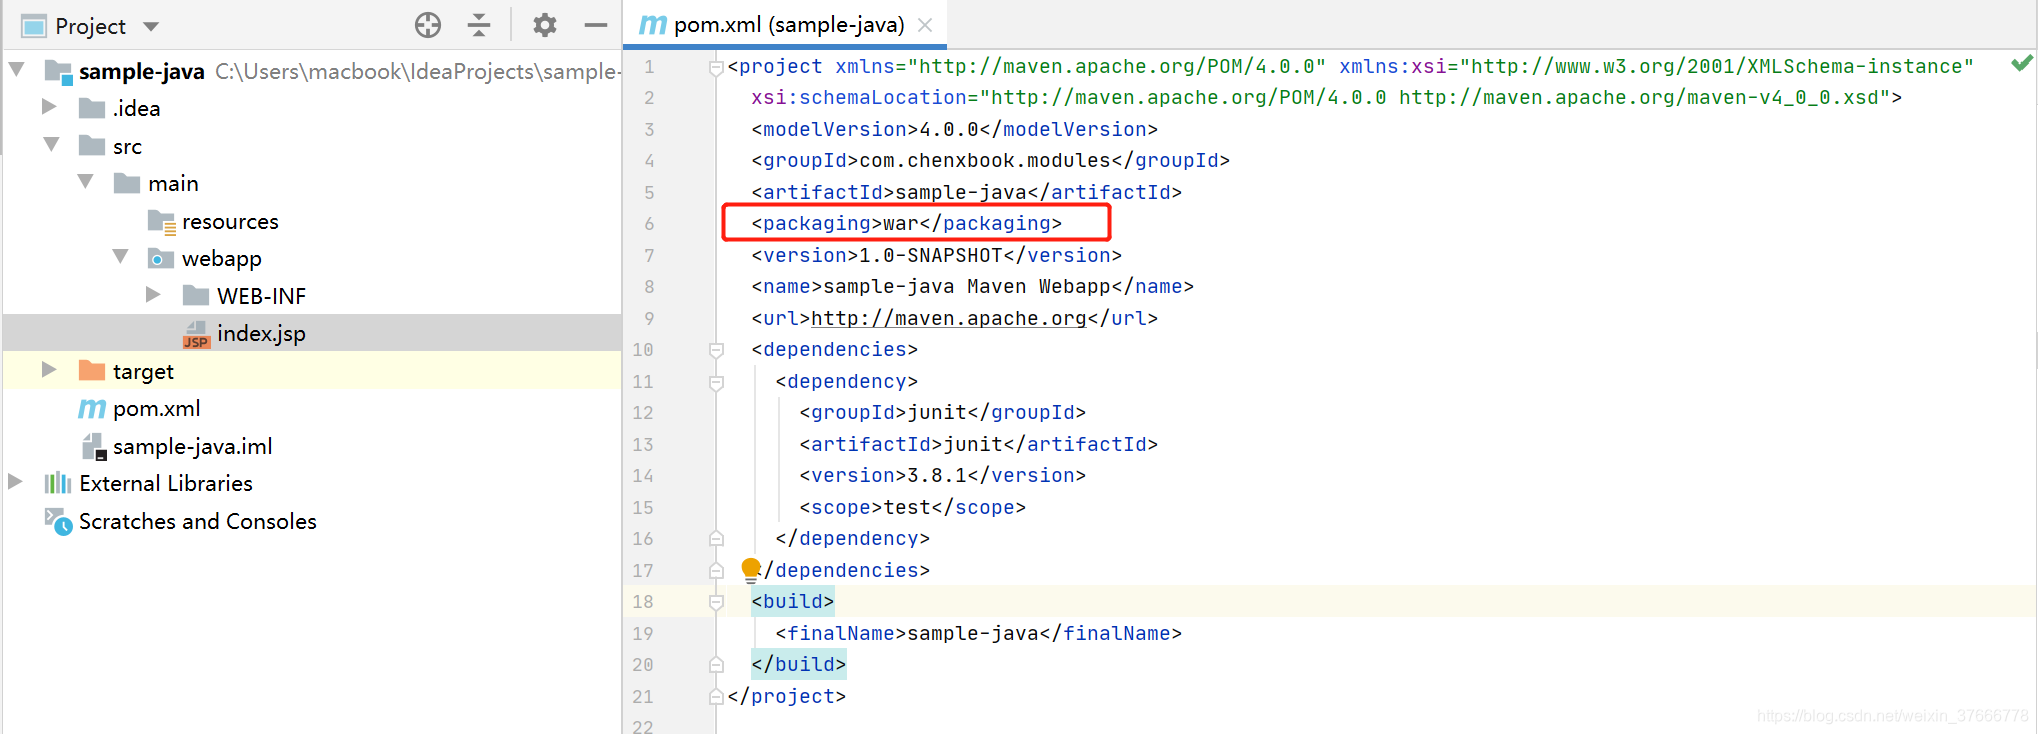
Task: Click line number 18 in the gutter
Action: pyautogui.click(x=642, y=602)
